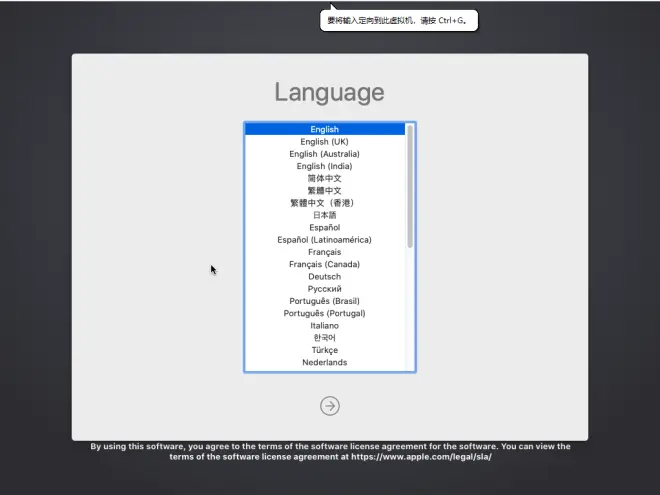Viewport: 660px width, 495px height.
Task: Choose 繁體中文 in the language list
Action: (324, 190)
